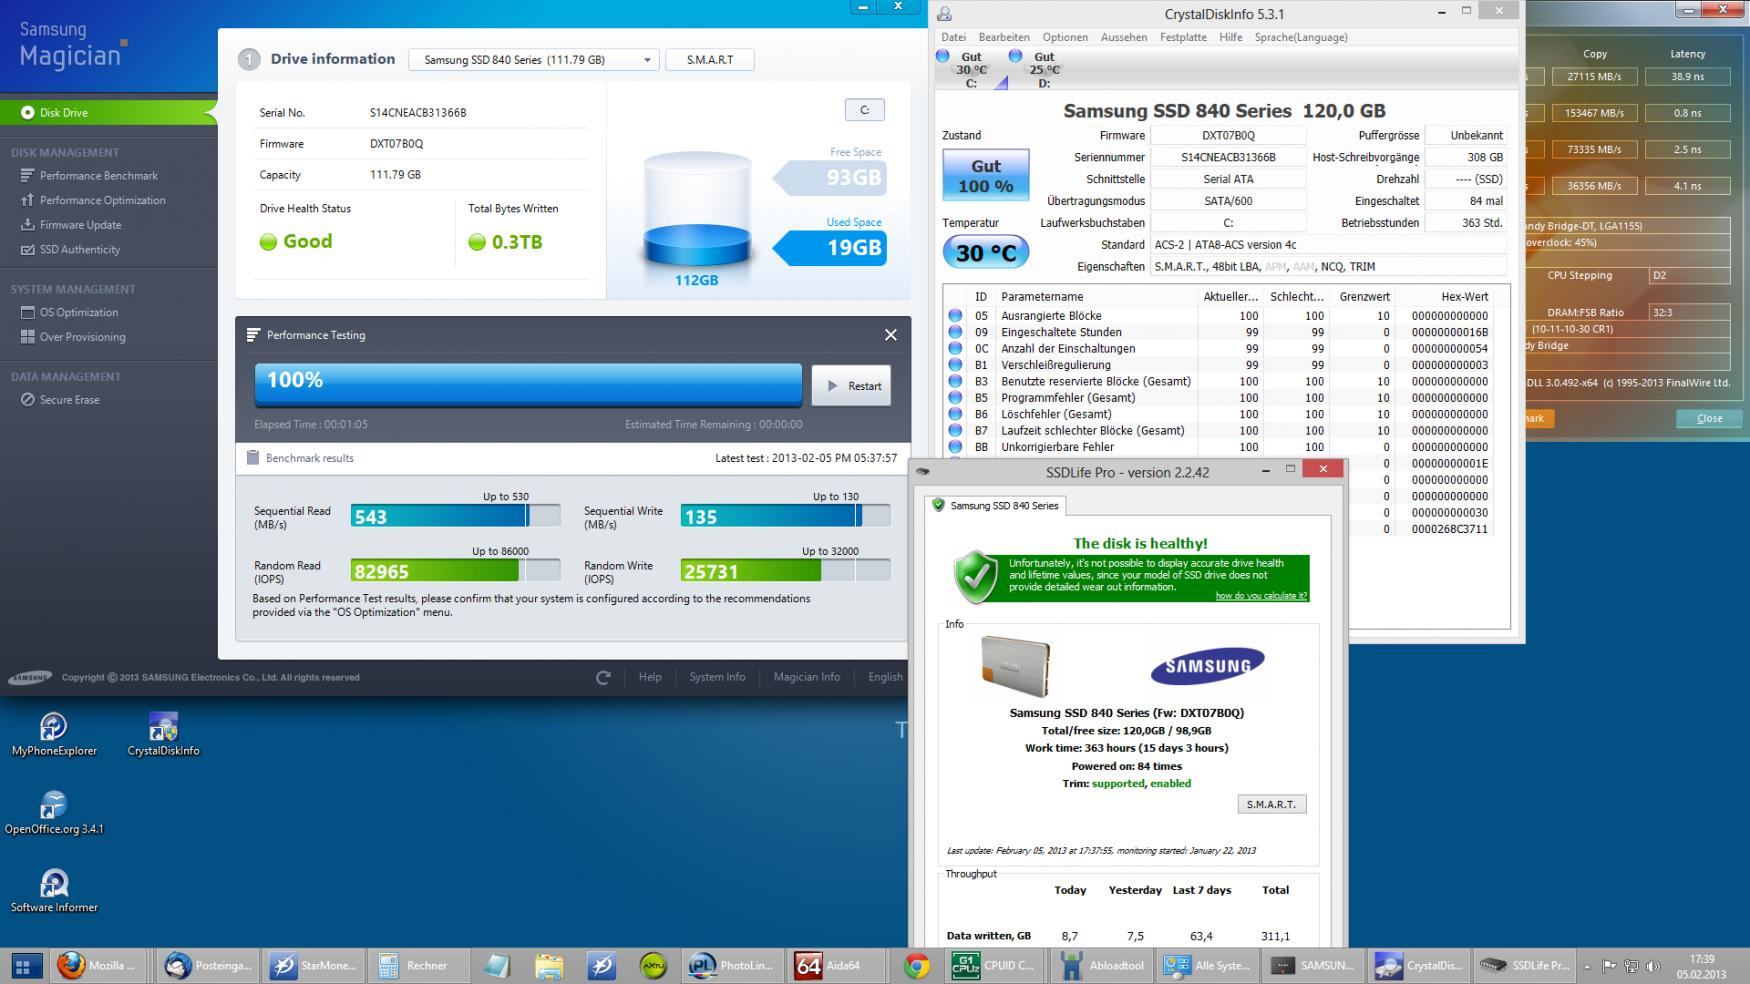Screen dimensions: 1750x984
Task: Switch to SSDLife Pro taskbar item
Action: click(1524, 966)
